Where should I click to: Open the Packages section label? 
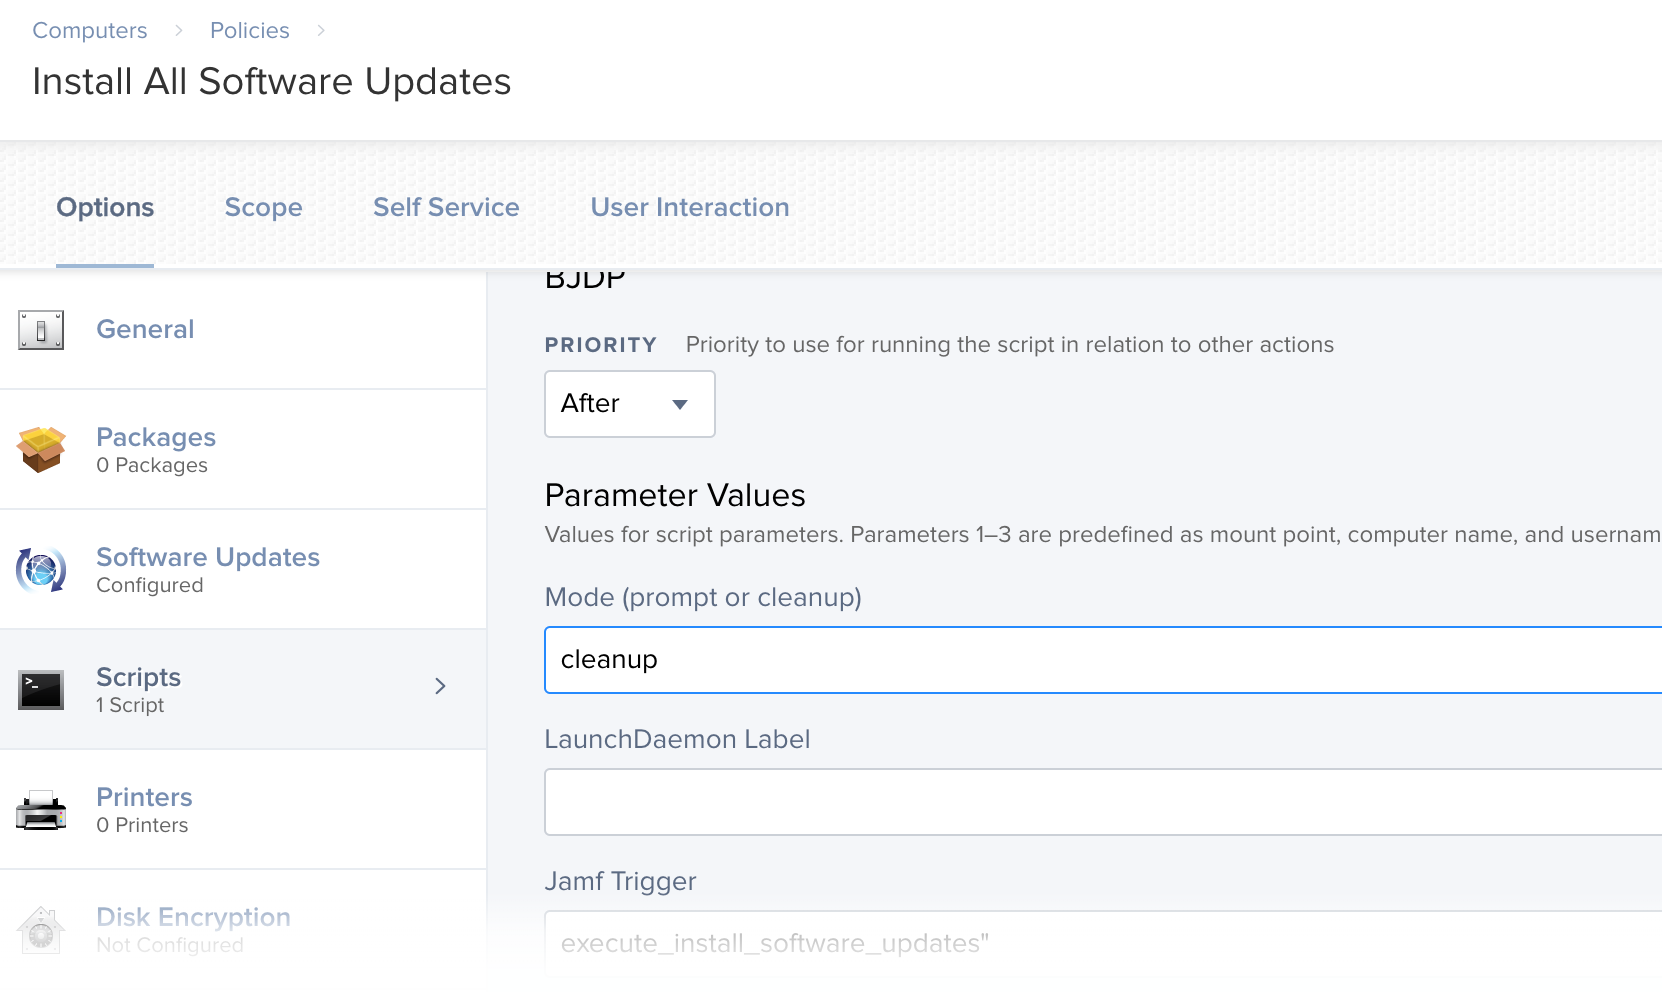(x=156, y=437)
